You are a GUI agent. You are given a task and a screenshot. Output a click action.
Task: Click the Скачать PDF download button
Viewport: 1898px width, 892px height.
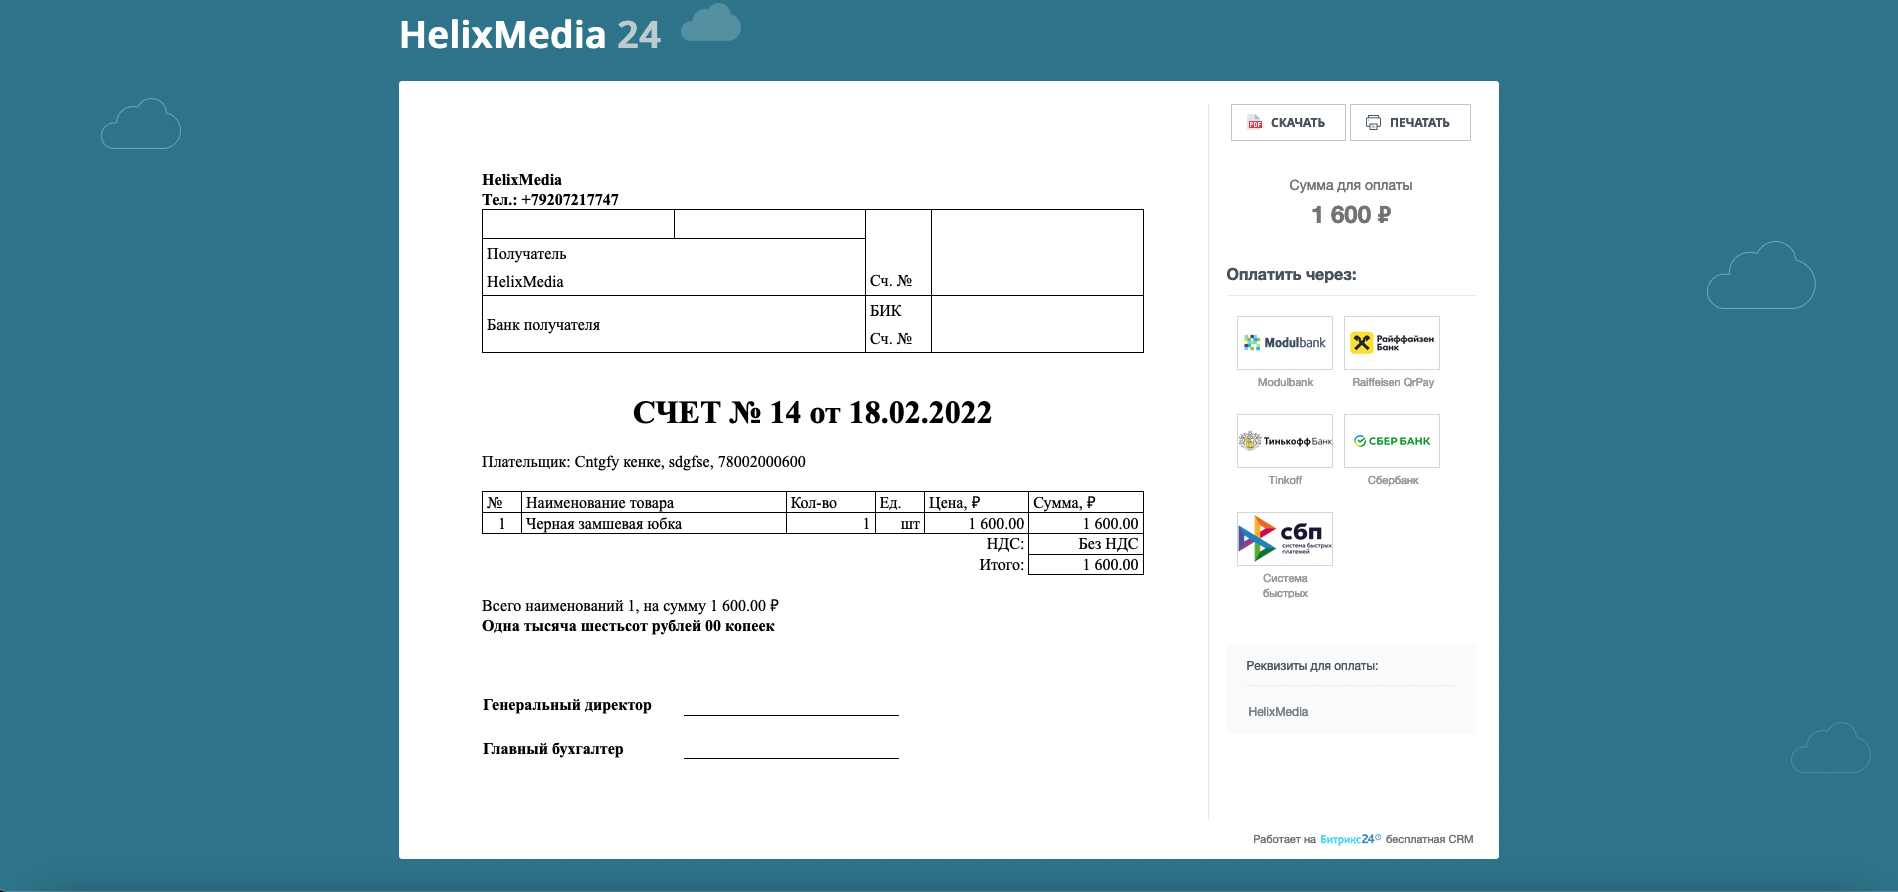click(1288, 123)
